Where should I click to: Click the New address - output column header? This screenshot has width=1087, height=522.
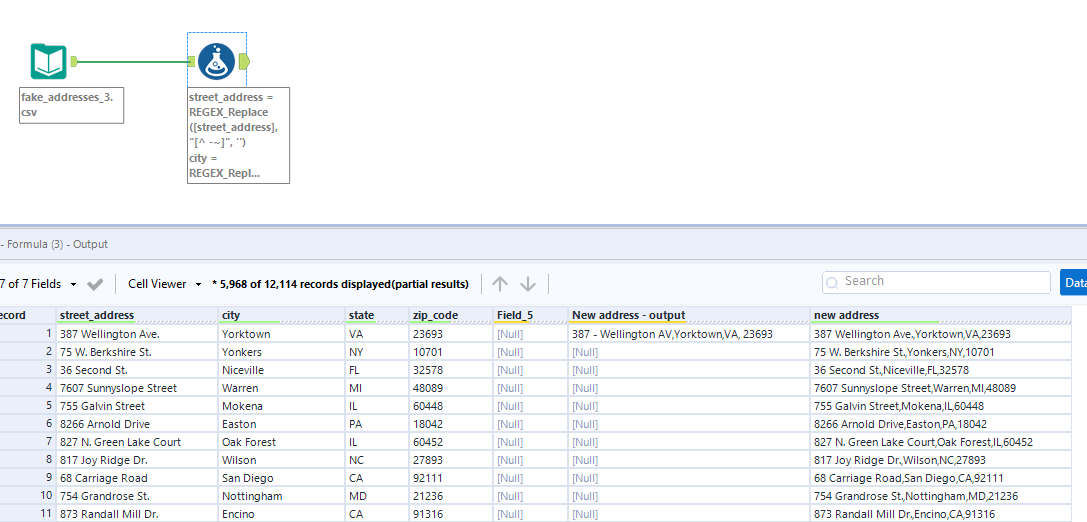pos(688,315)
